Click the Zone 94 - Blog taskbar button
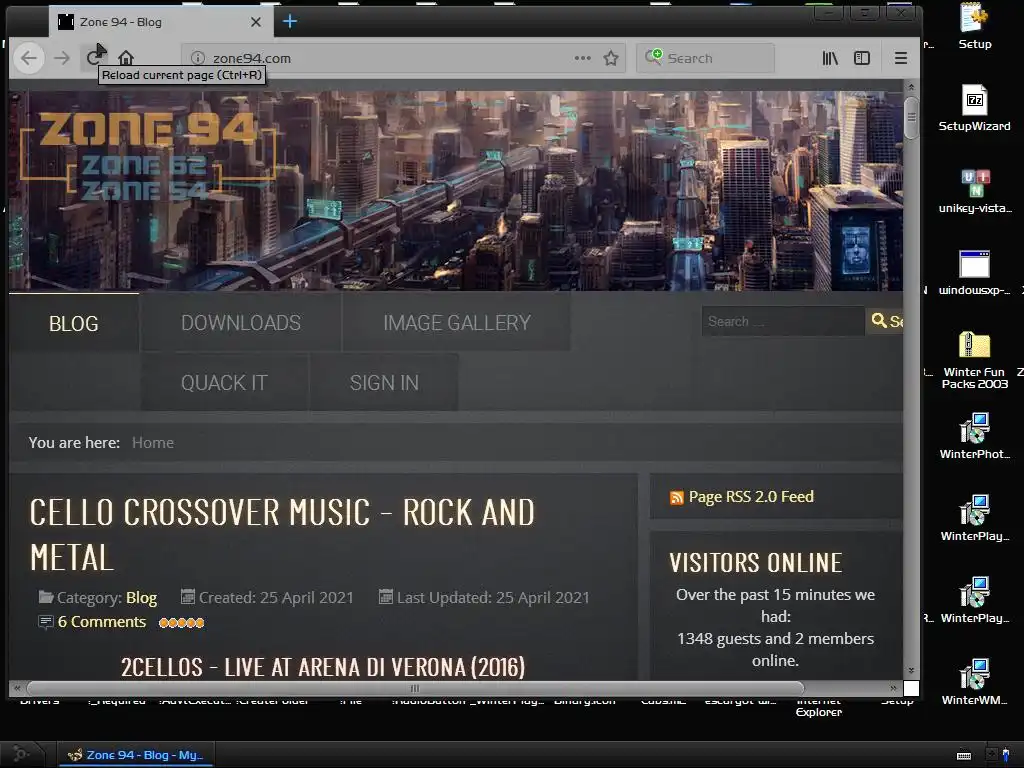1024x768 pixels. pyautogui.click(x=136, y=755)
